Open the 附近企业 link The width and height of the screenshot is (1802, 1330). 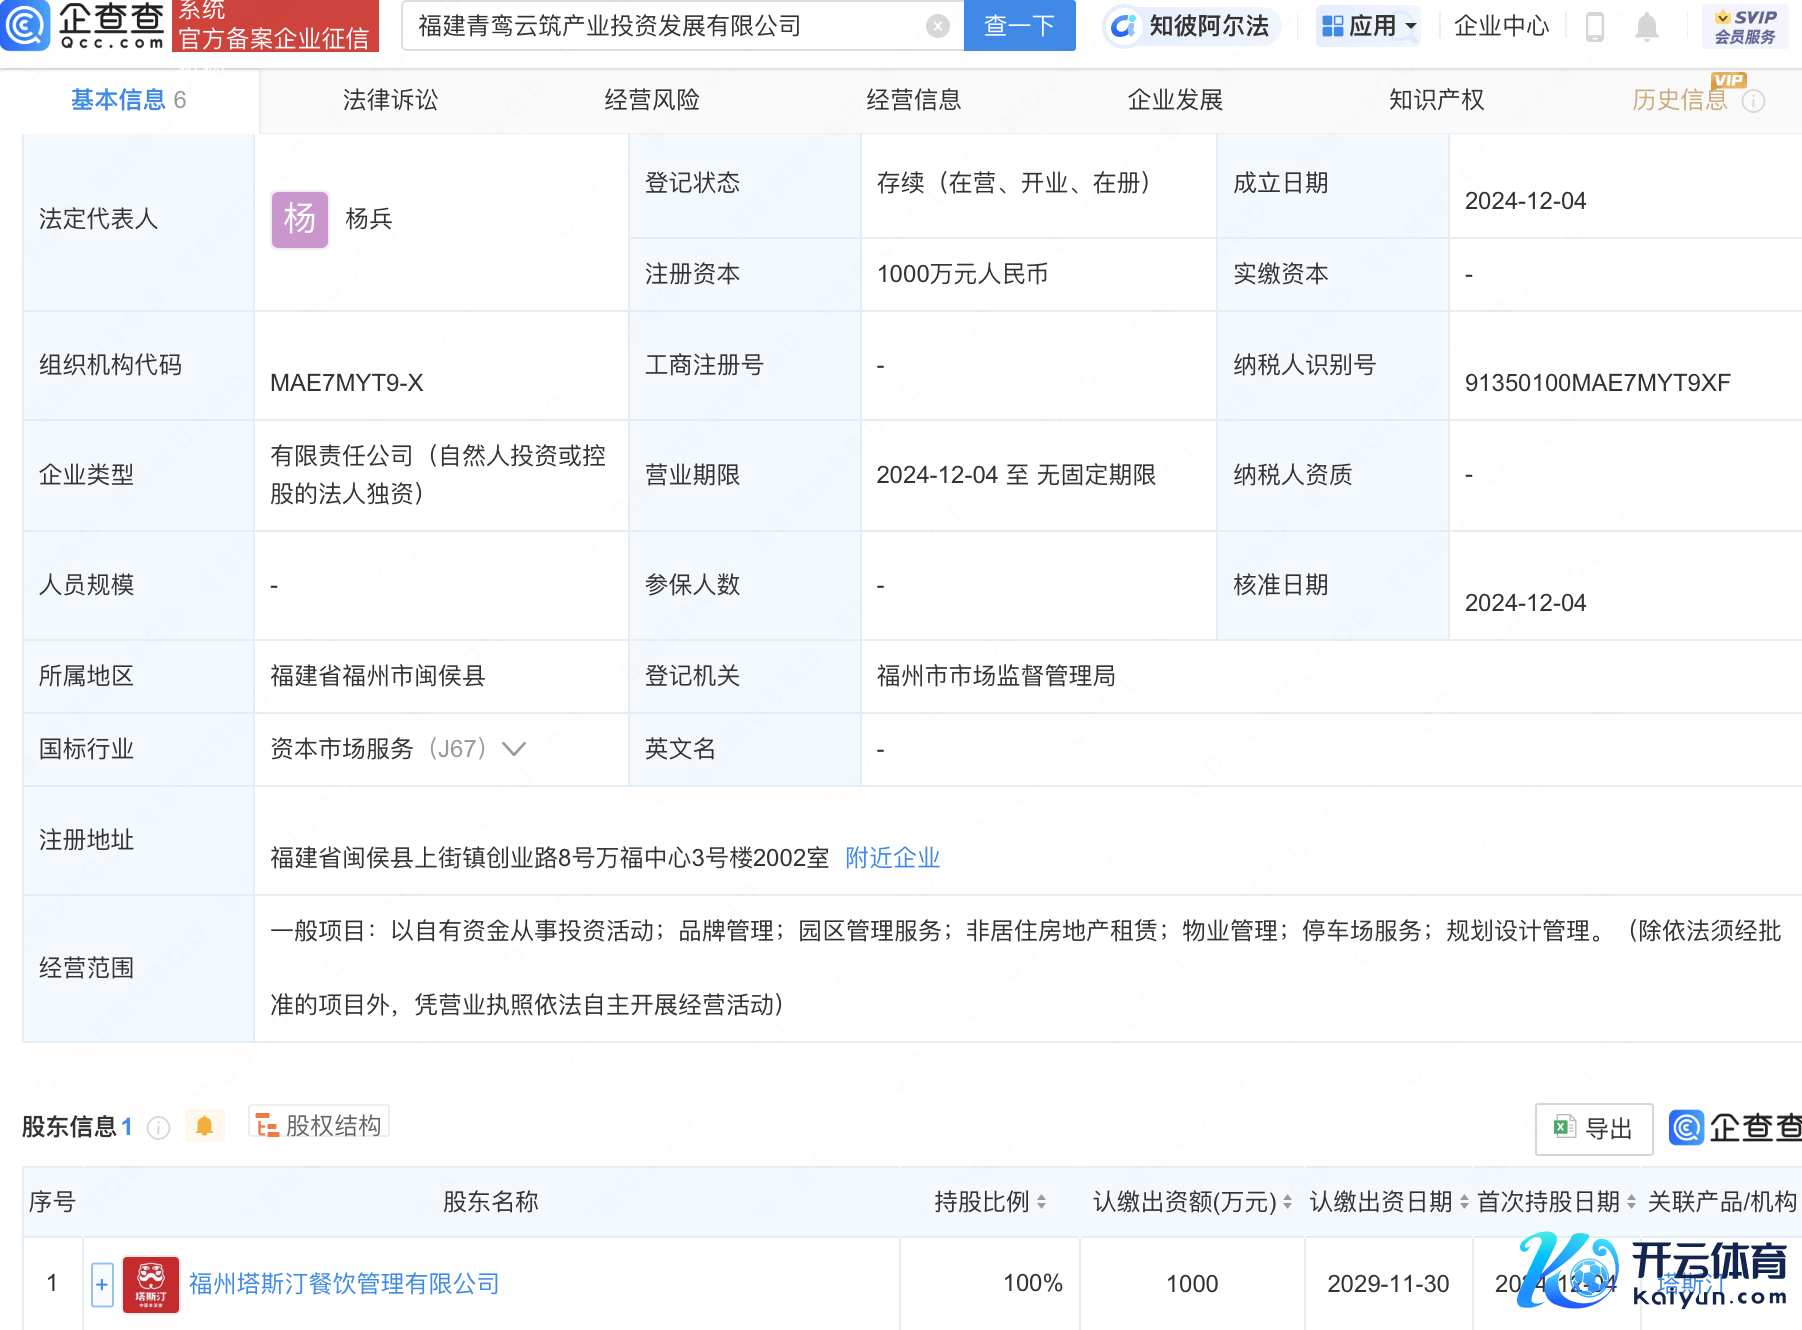coord(892,858)
